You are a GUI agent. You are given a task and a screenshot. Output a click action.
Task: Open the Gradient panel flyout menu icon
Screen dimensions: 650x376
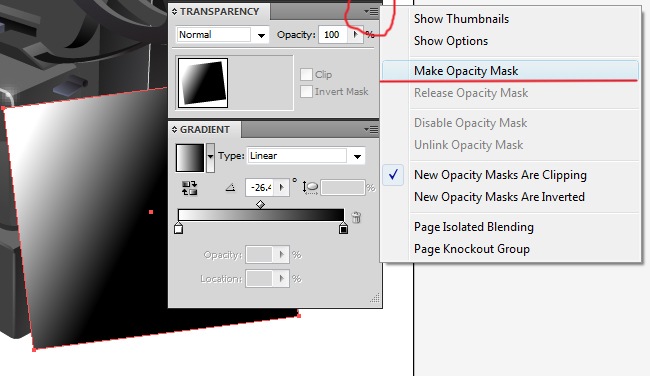pyautogui.click(x=371, y=130)
